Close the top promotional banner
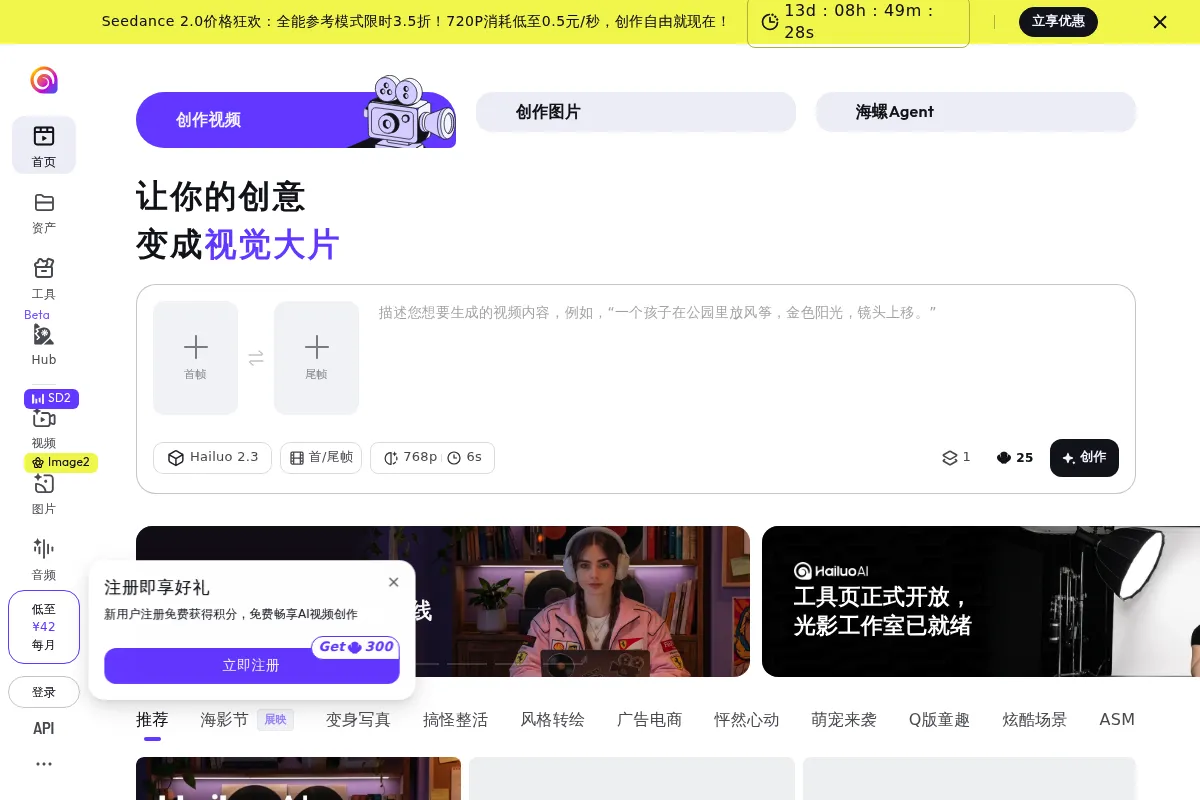The width and height of the screenshot is (1200, 800). click(x=1160, y=22)
